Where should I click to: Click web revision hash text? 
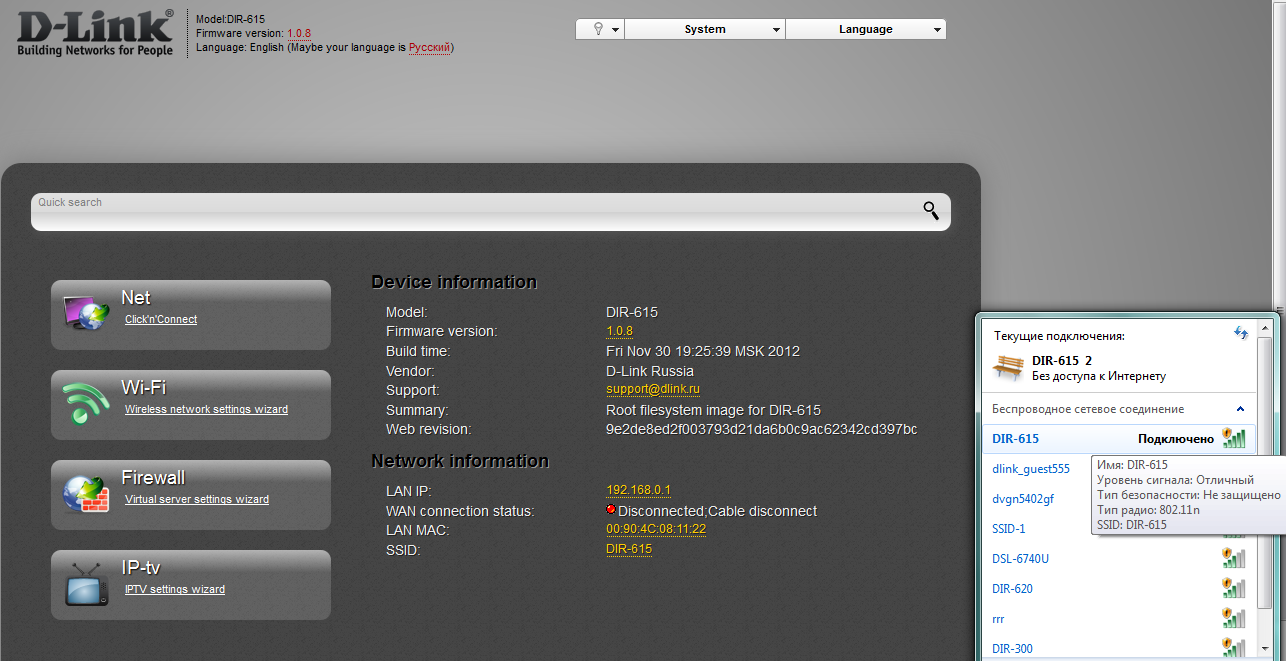(761, 429)
